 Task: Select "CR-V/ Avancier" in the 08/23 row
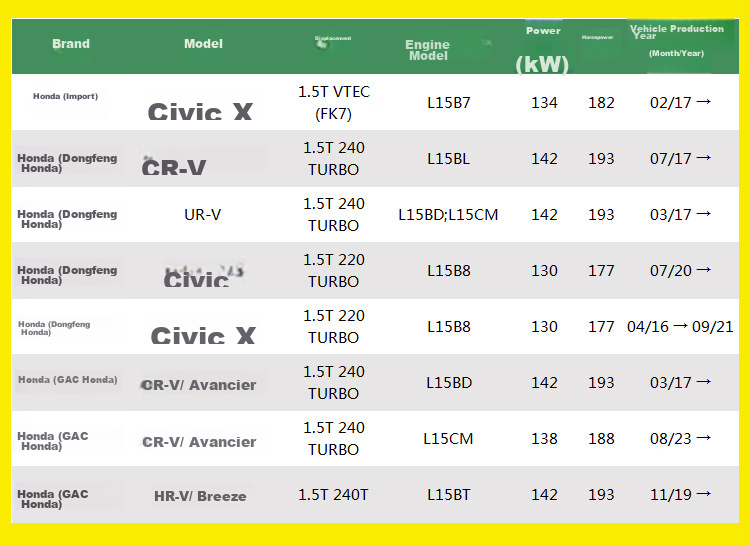pos(199,442)
